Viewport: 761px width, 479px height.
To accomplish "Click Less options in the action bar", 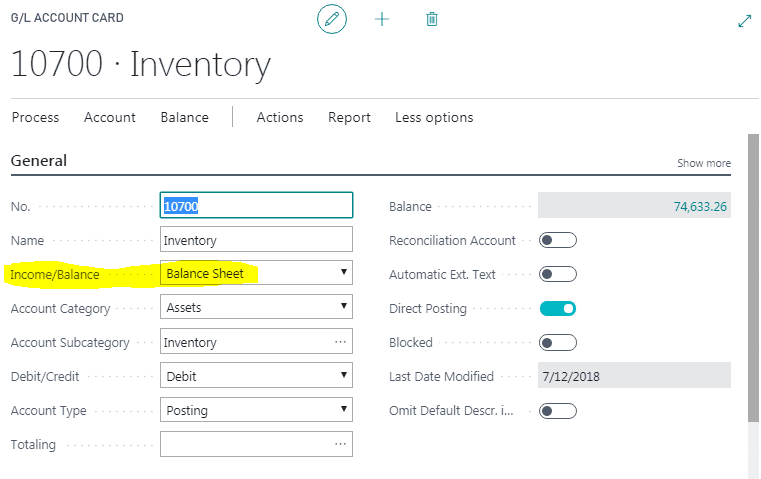I will (434, 117).
